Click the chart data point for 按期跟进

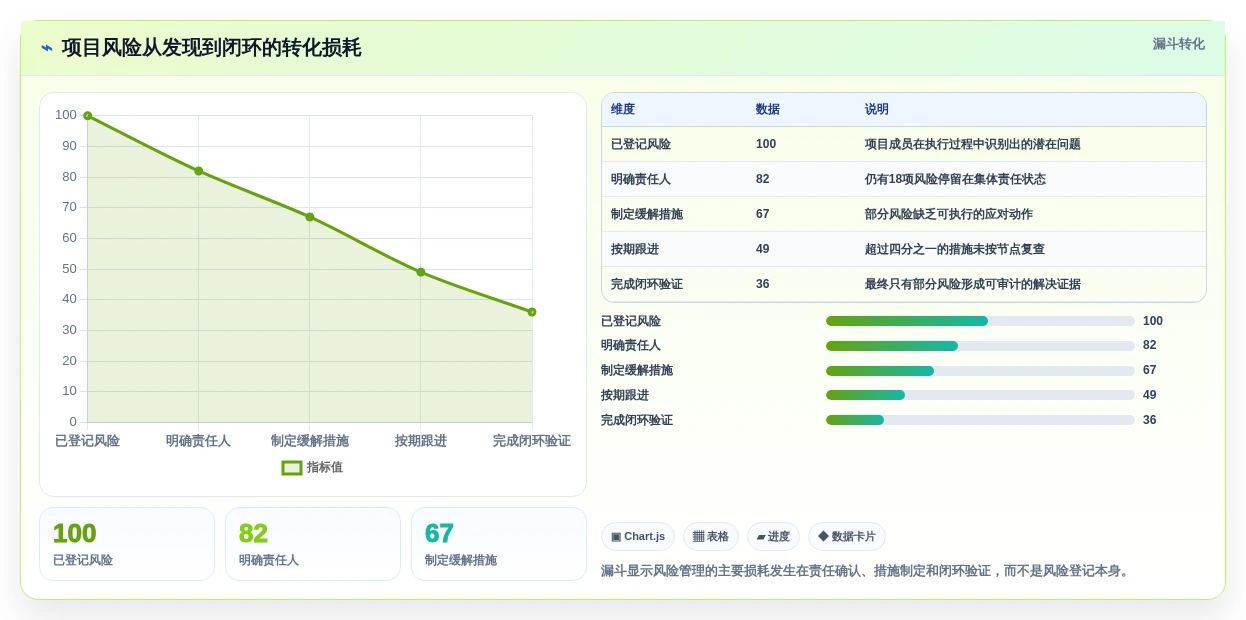tap(421, 272)
